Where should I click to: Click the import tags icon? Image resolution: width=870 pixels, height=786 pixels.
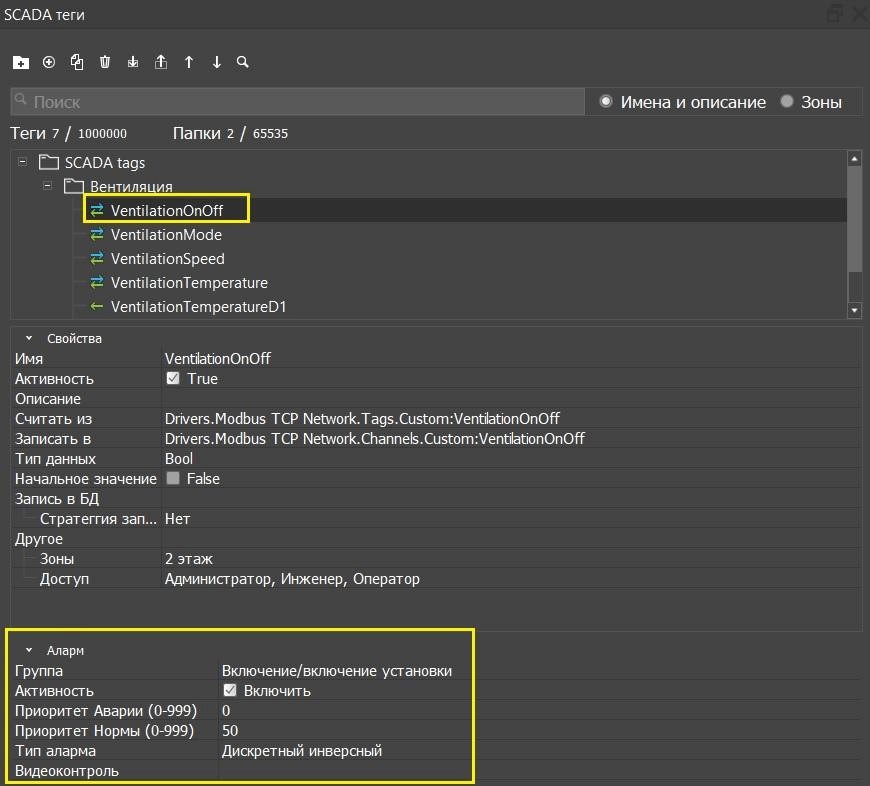pyautogui.click(x=133, y=62)
